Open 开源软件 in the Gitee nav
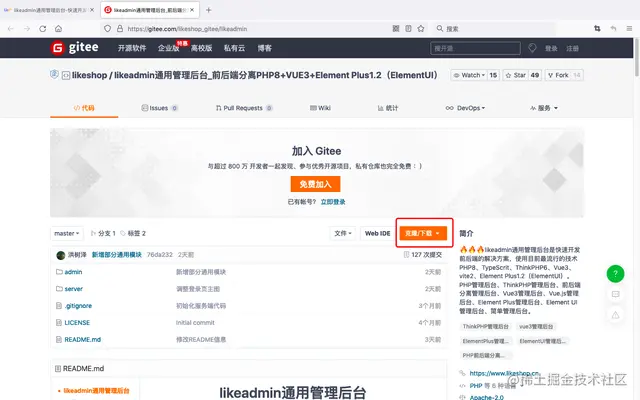 coord(132,48)
